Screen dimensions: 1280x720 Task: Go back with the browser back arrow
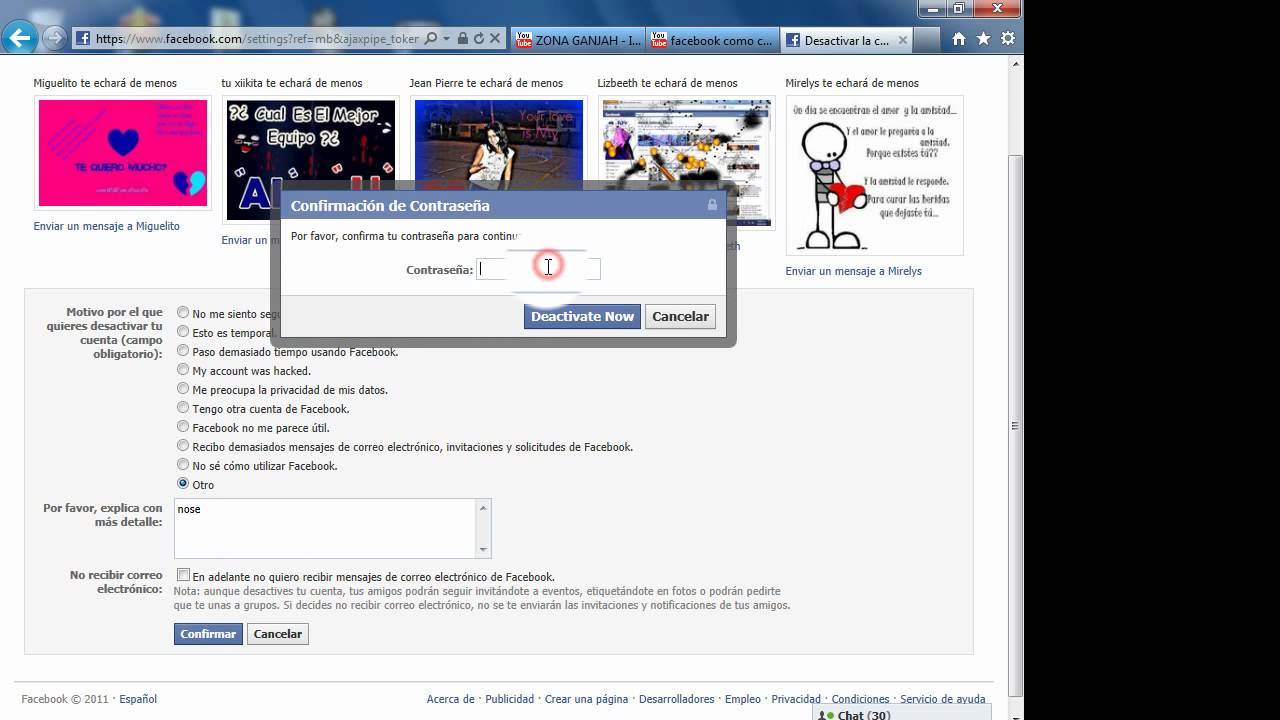tap(20, 39)
